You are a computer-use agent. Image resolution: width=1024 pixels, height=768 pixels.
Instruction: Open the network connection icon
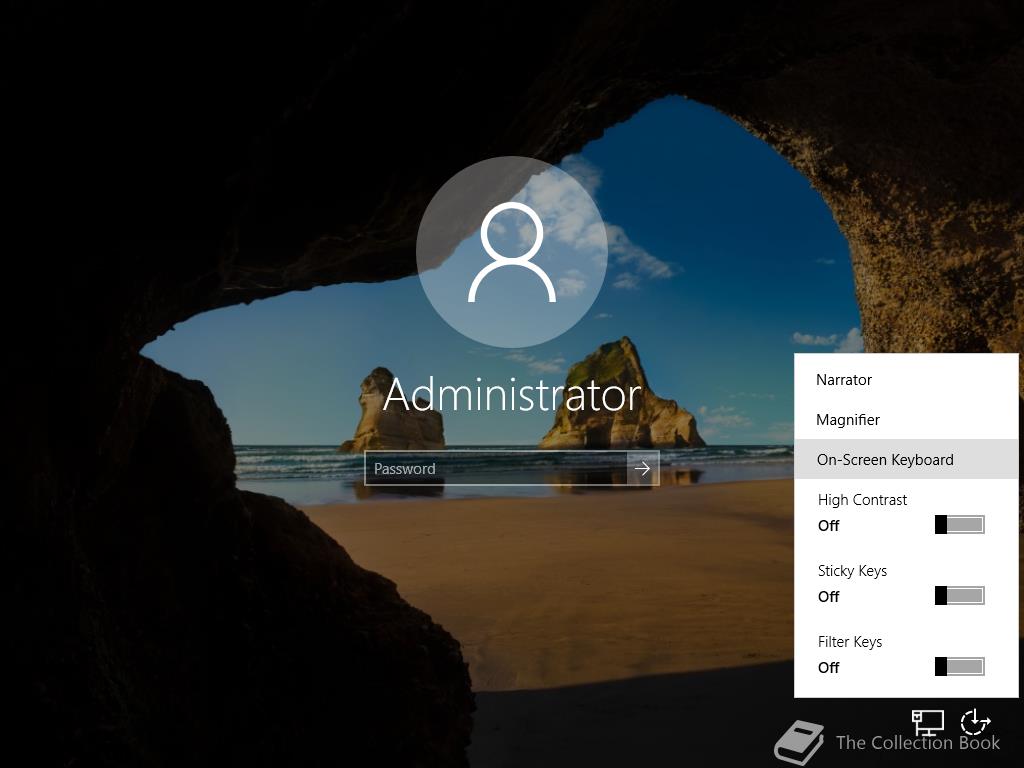click(x=927, y=722)
